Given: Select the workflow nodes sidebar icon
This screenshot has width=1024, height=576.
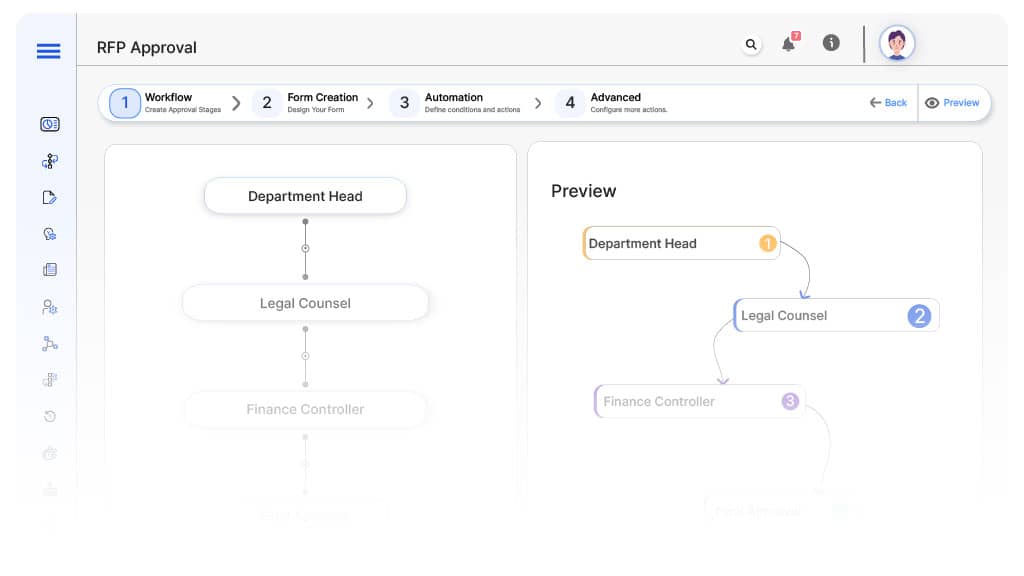Looking at the screenshot, I should pos(50,161).
